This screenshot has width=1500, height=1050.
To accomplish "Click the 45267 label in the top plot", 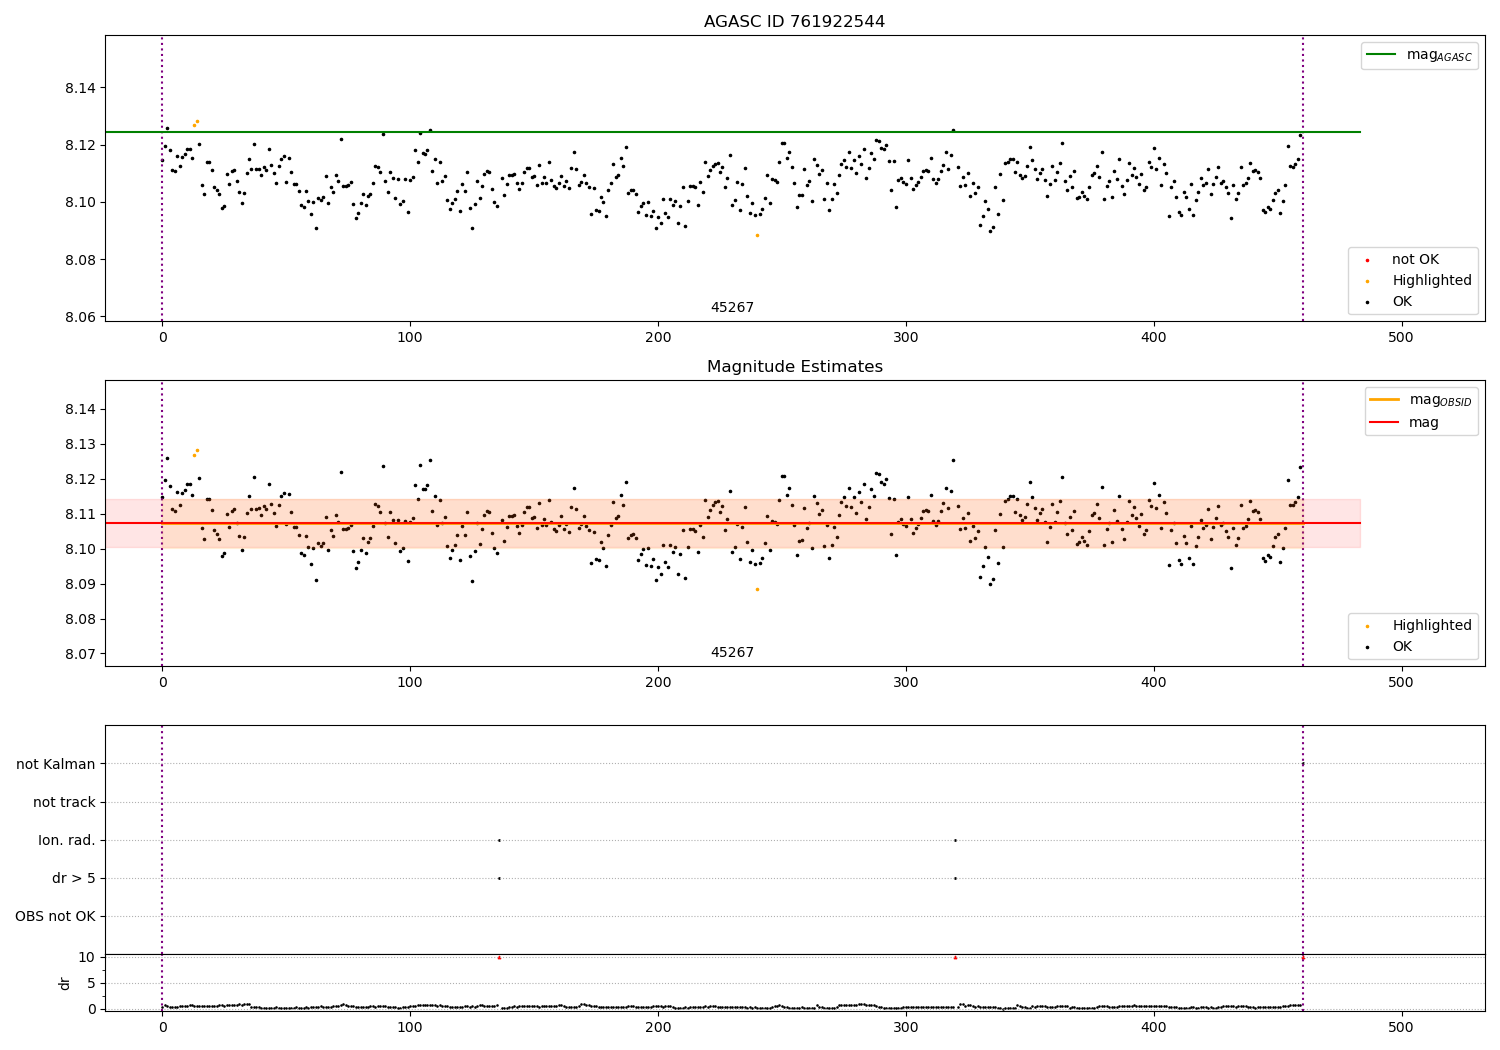I will coord(732,308).
